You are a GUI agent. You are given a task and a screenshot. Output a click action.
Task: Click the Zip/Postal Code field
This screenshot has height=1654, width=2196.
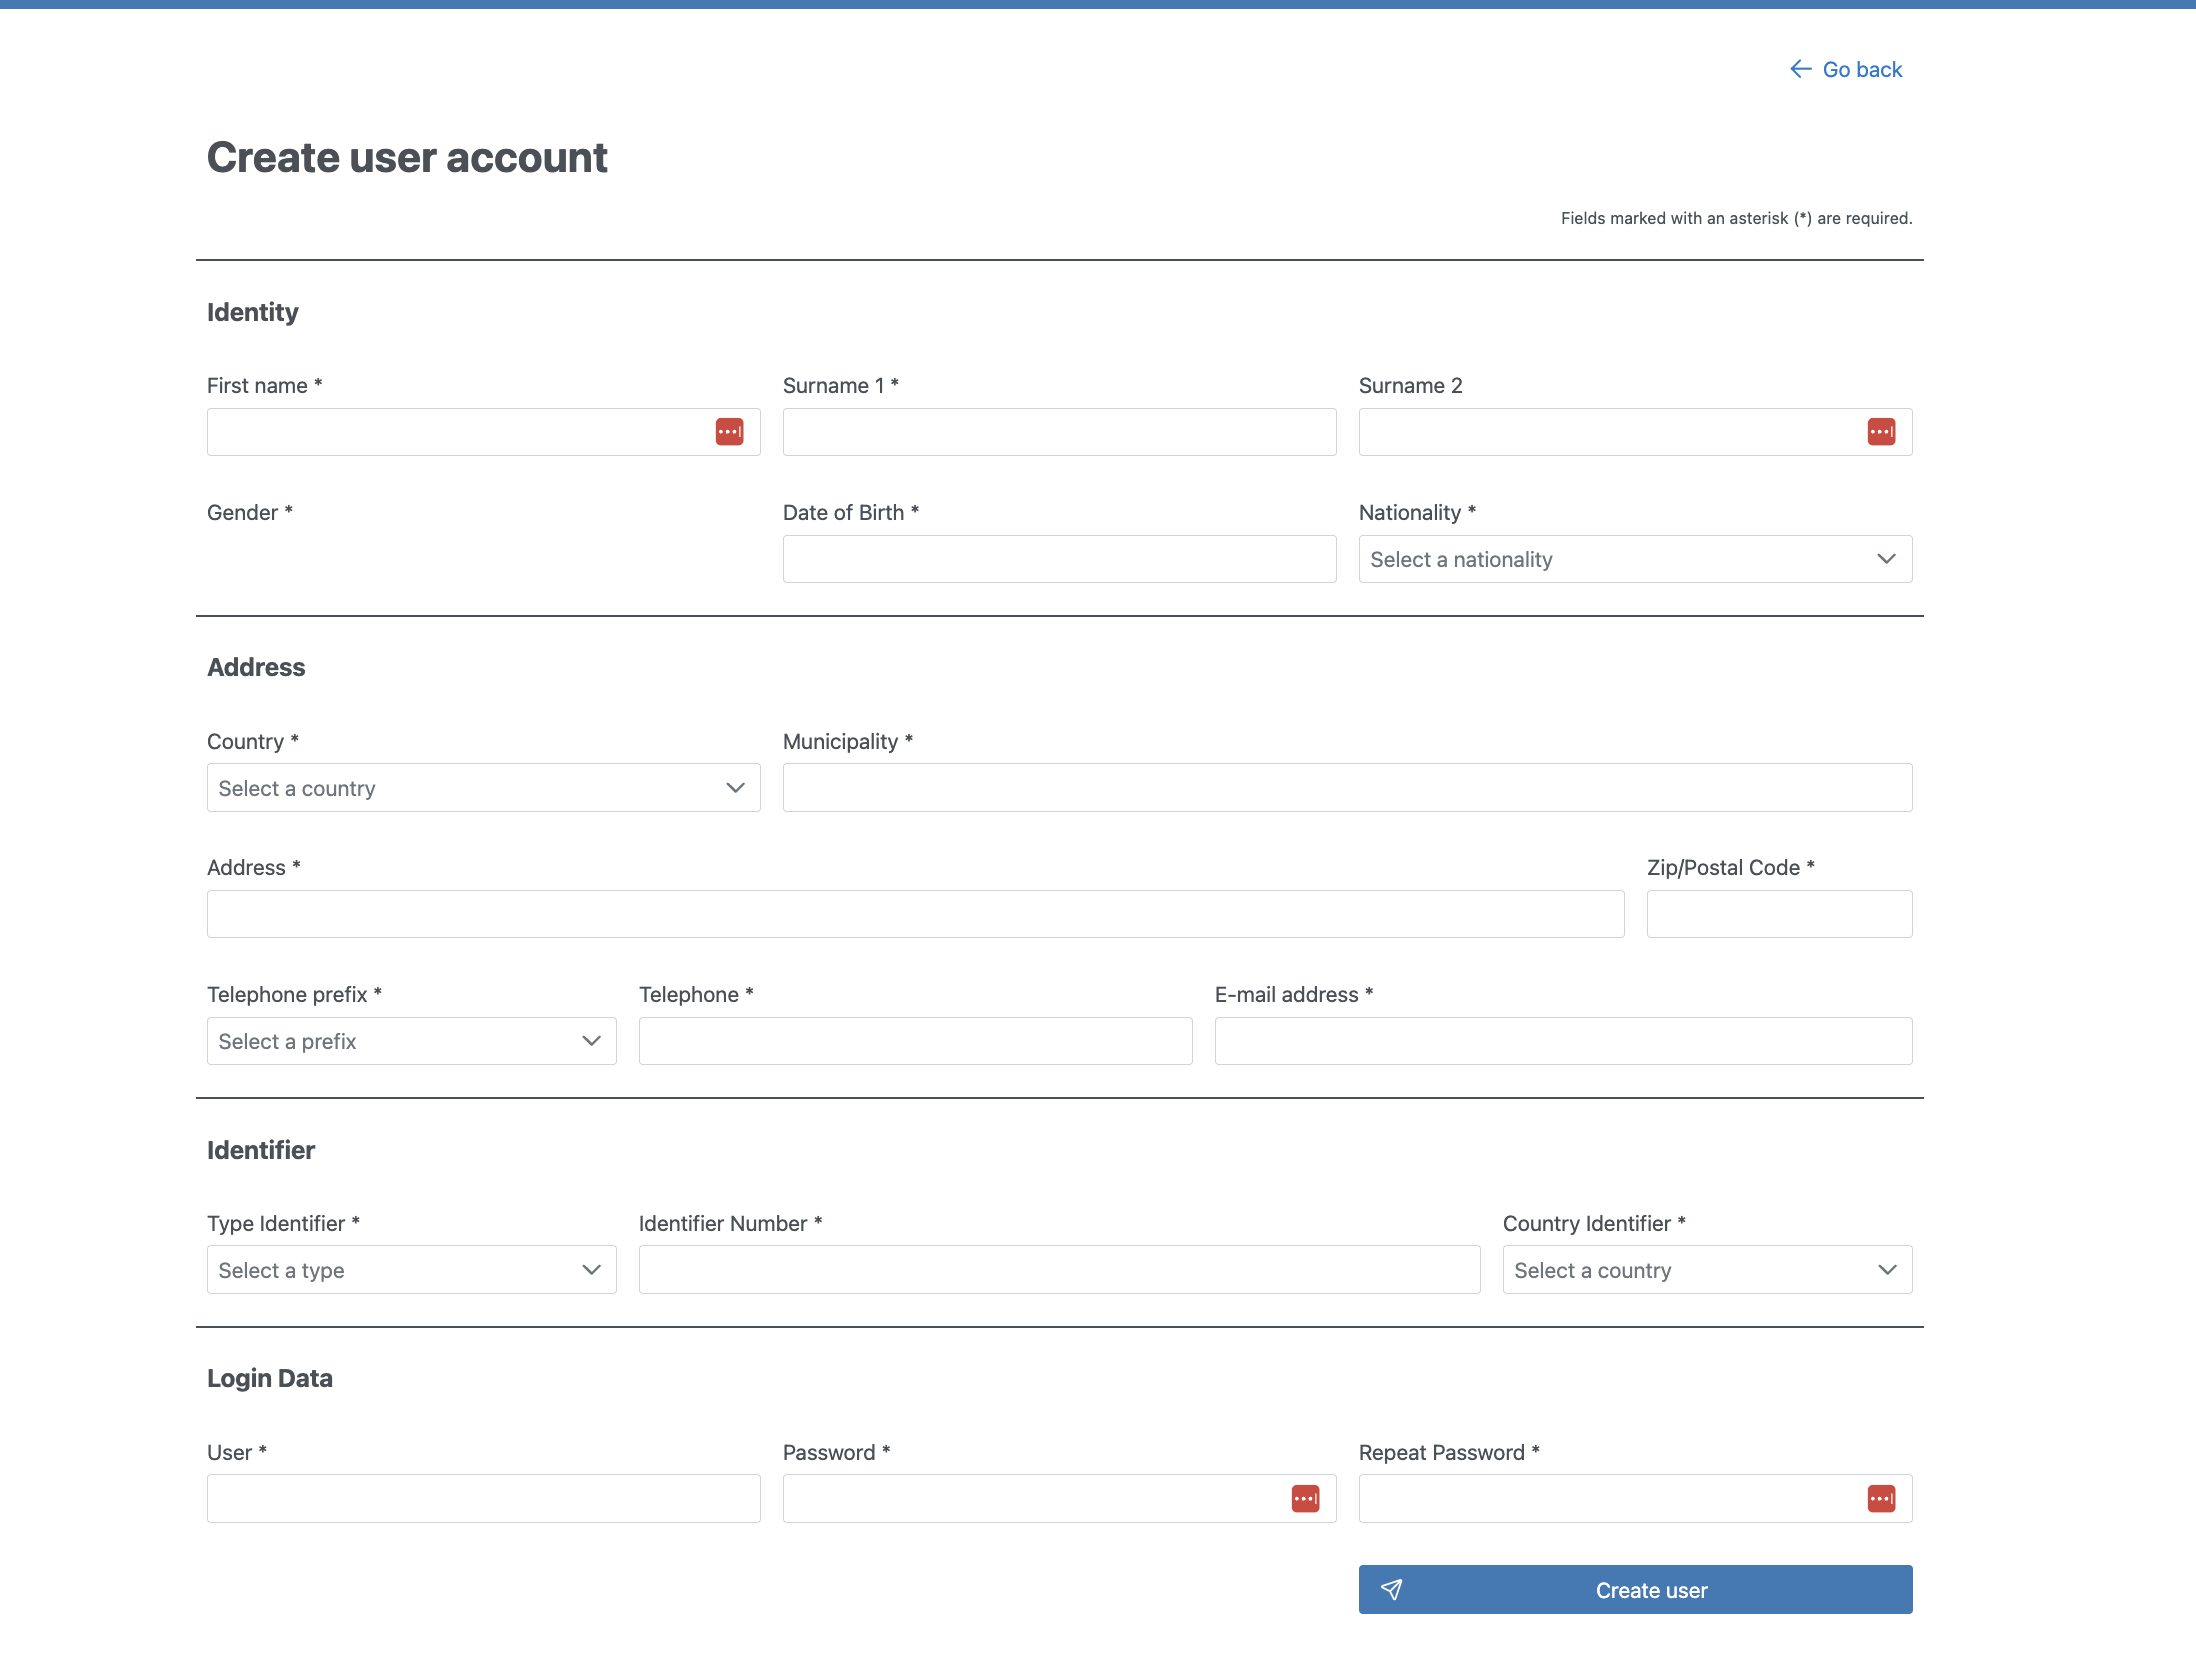pos(1778,914)
